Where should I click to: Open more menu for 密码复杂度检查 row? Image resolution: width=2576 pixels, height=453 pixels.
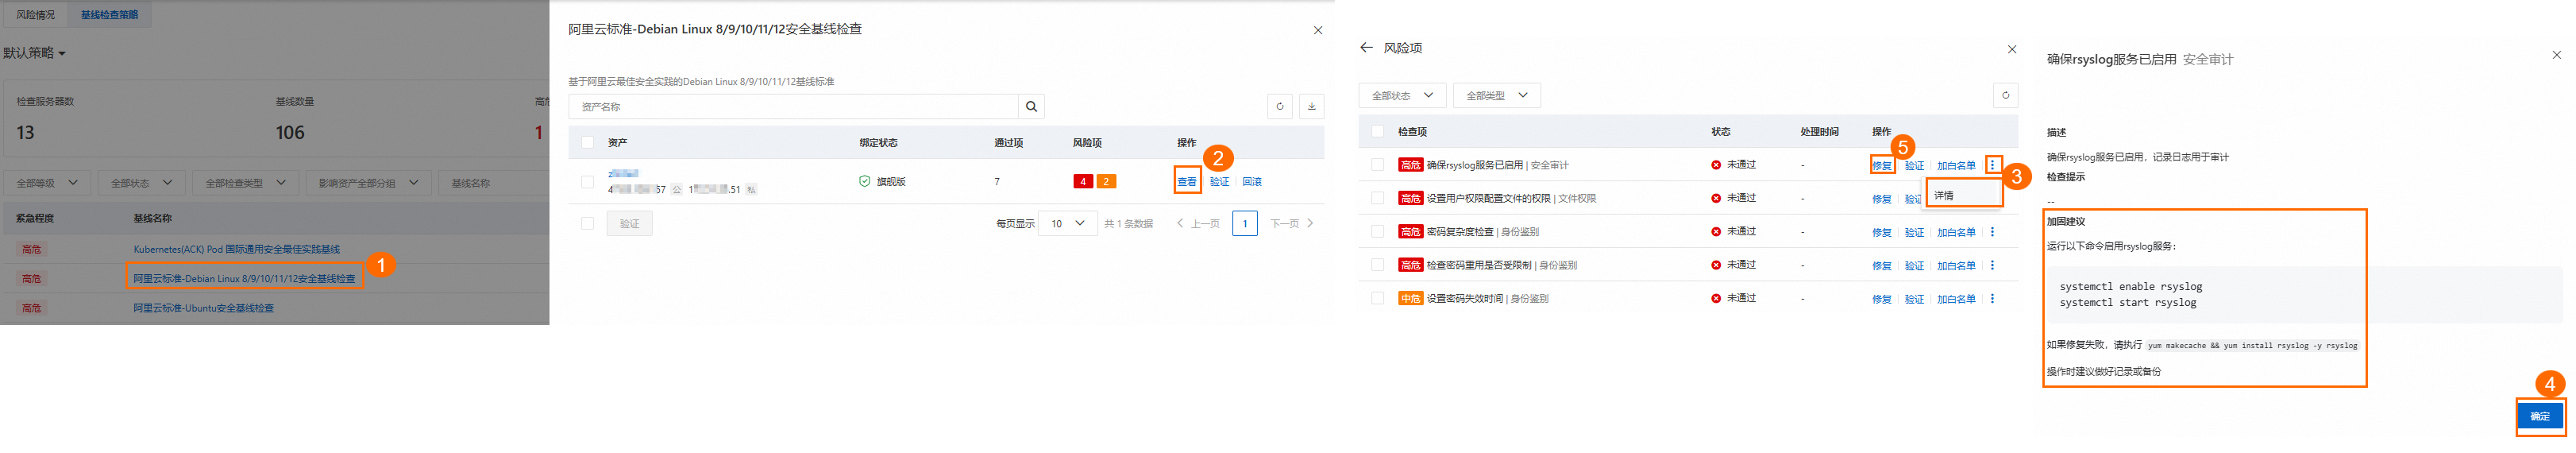pos(1992,232)
